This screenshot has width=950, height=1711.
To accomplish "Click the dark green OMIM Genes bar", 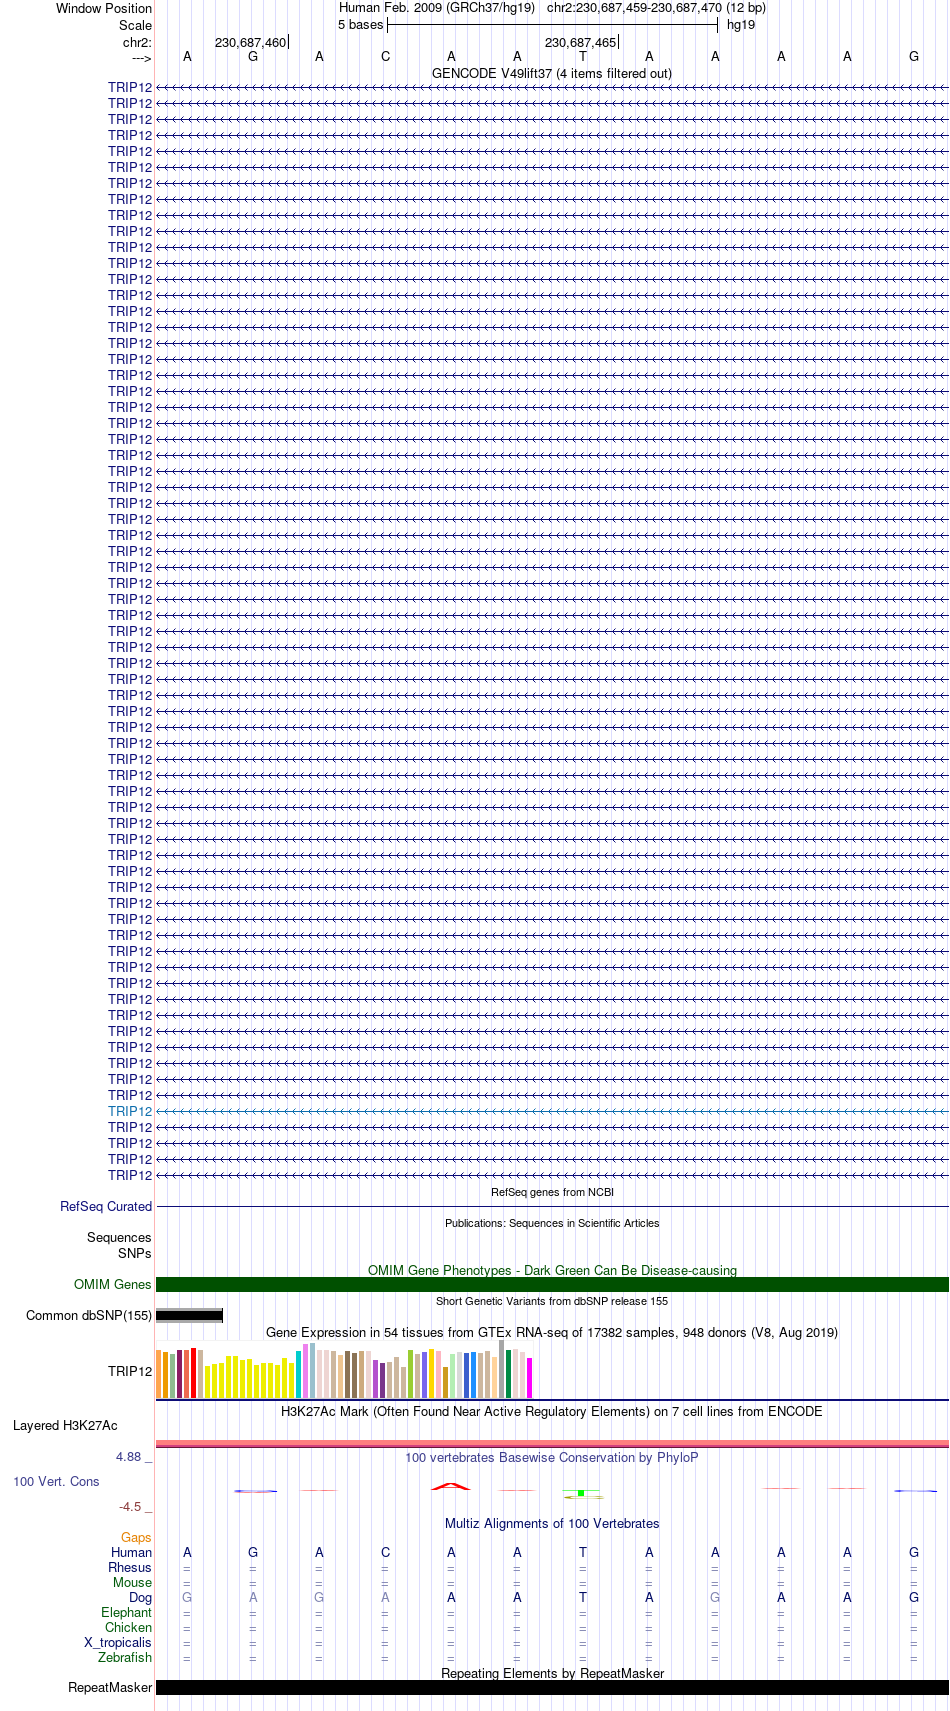I will click(552, 1284).
